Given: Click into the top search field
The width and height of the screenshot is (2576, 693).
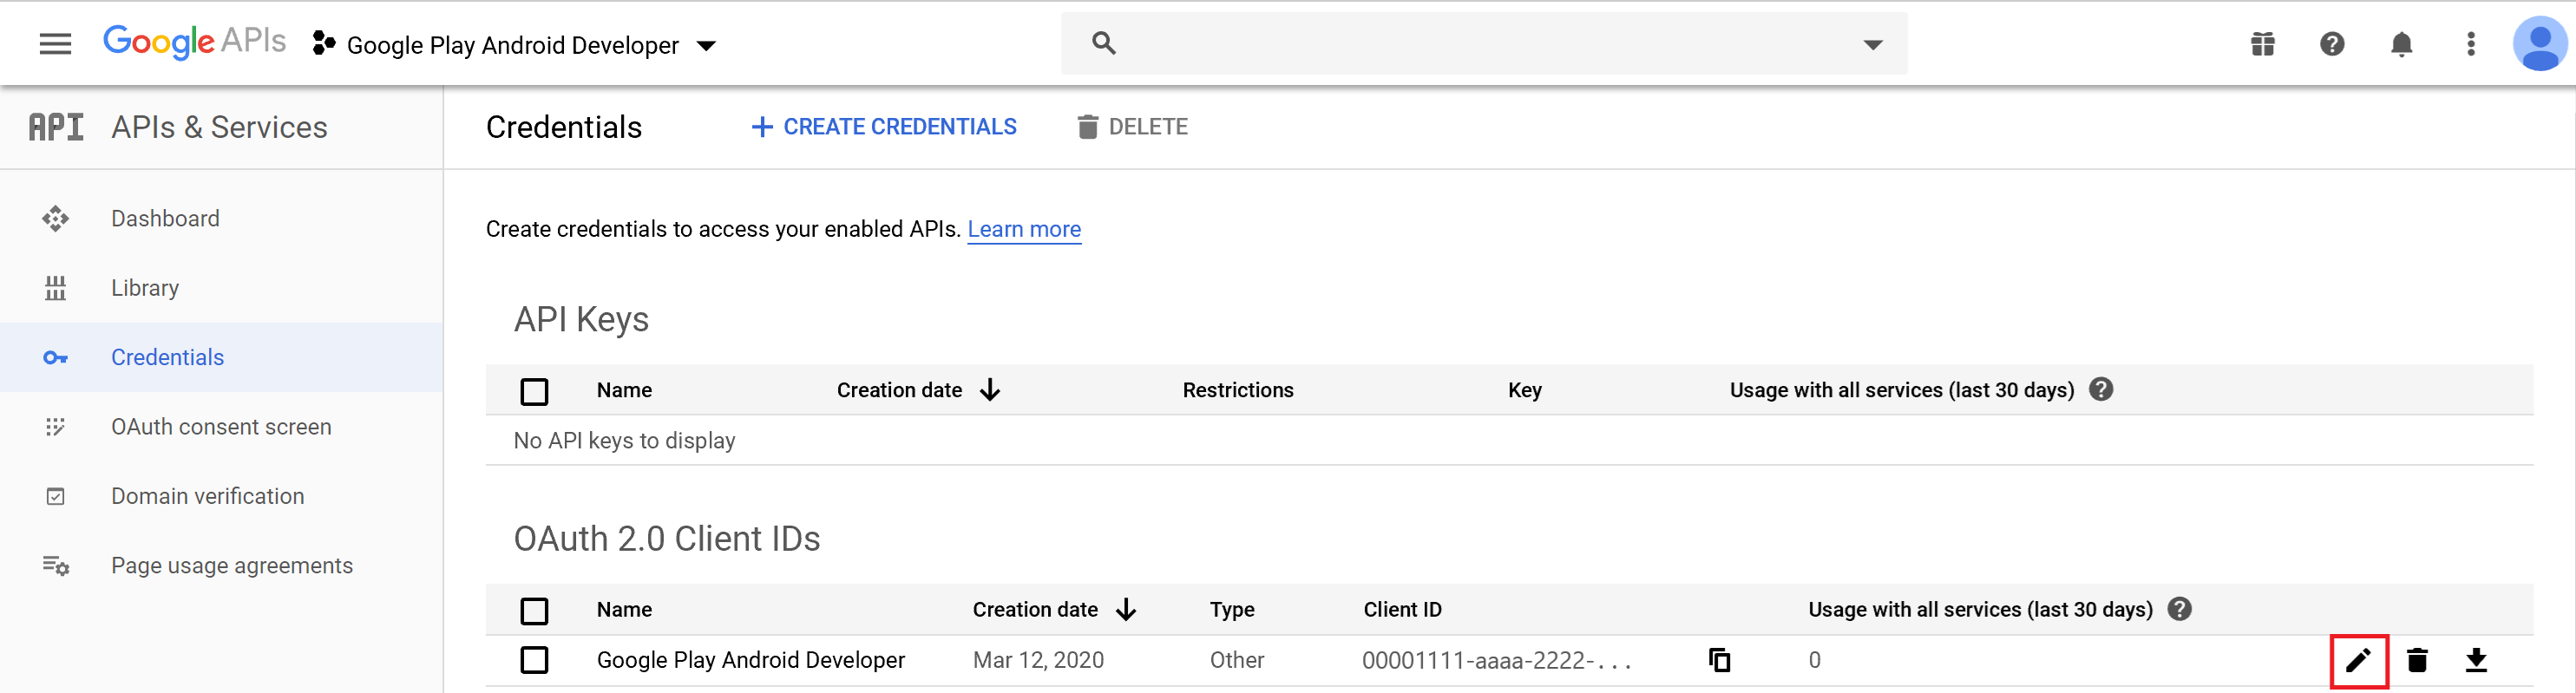Looking at the screenshot, I should pos(1484,44).
